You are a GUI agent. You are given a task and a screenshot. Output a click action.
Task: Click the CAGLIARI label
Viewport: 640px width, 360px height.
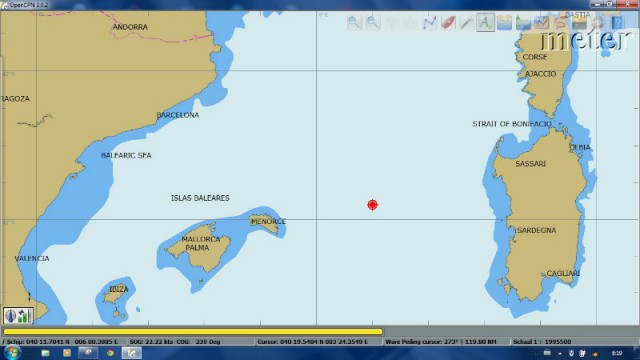563,273
